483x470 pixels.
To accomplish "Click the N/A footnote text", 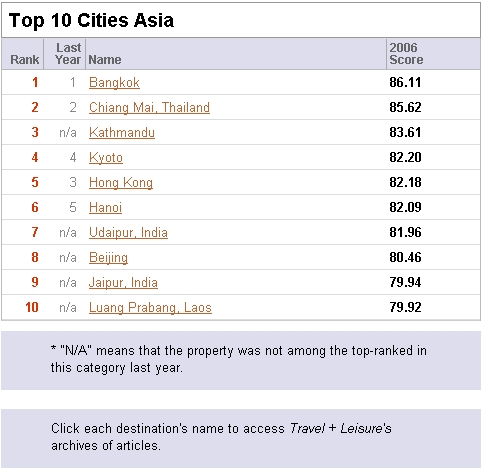I will click(239, 359).
